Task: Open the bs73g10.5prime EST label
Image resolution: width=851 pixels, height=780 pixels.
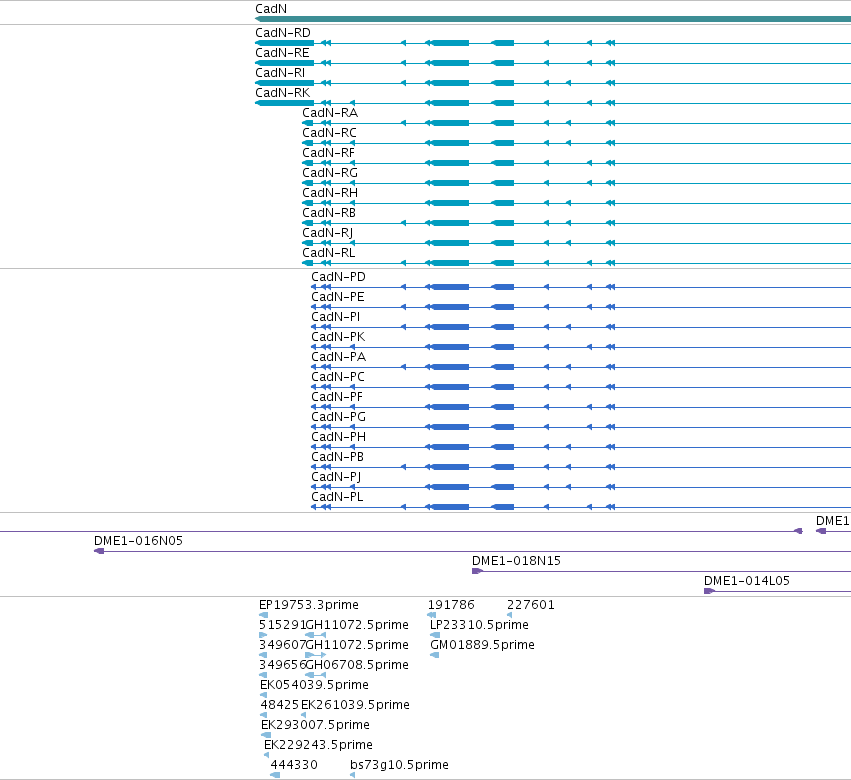Action: point(399,765)
